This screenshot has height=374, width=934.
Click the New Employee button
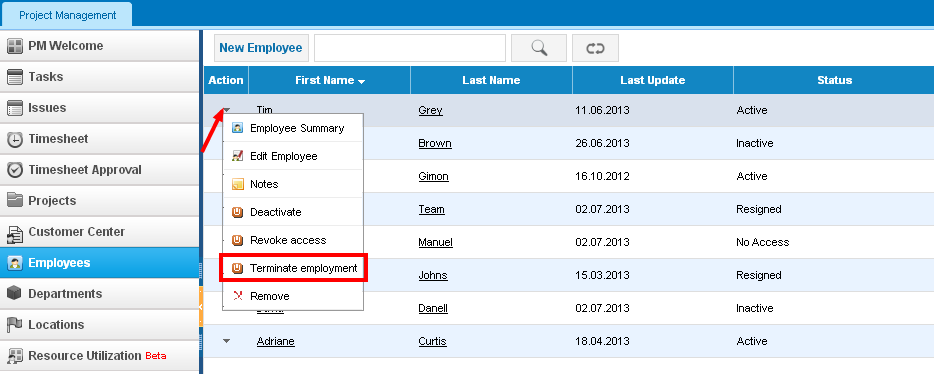[261, 48]
